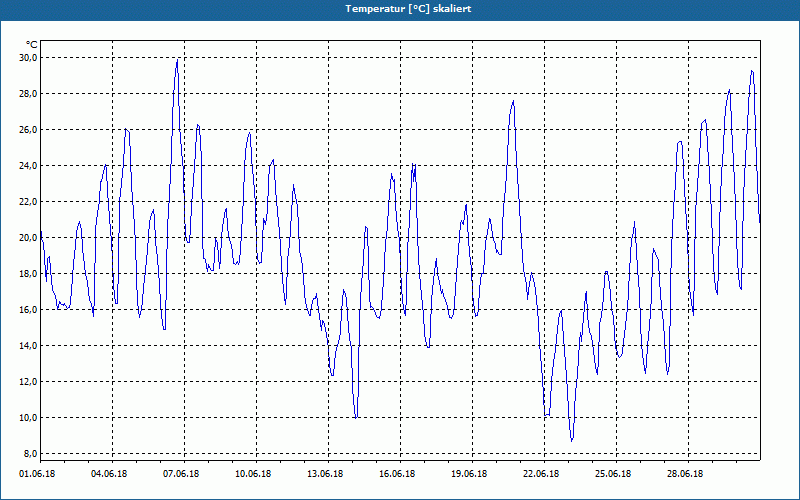
Task: Click the 30°C temperature peak near 07.06.18
Action: 177,60
